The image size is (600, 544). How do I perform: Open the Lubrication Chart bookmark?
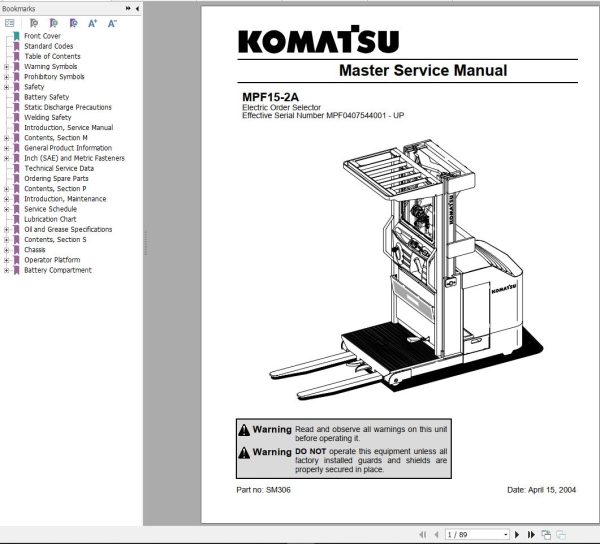tap(50, 219)
